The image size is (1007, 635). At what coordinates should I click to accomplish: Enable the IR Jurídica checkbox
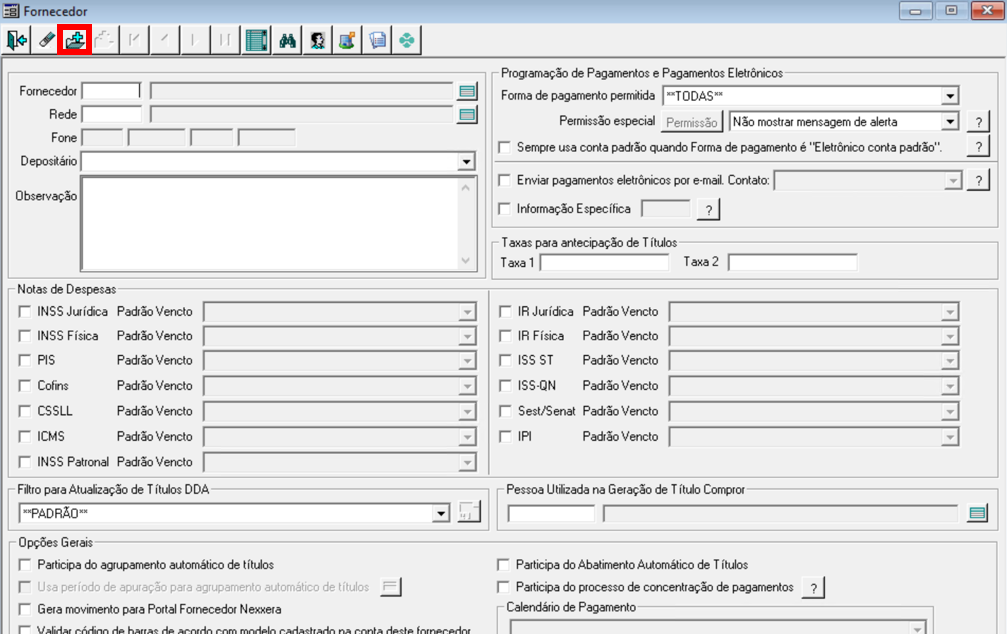(505, 311)
